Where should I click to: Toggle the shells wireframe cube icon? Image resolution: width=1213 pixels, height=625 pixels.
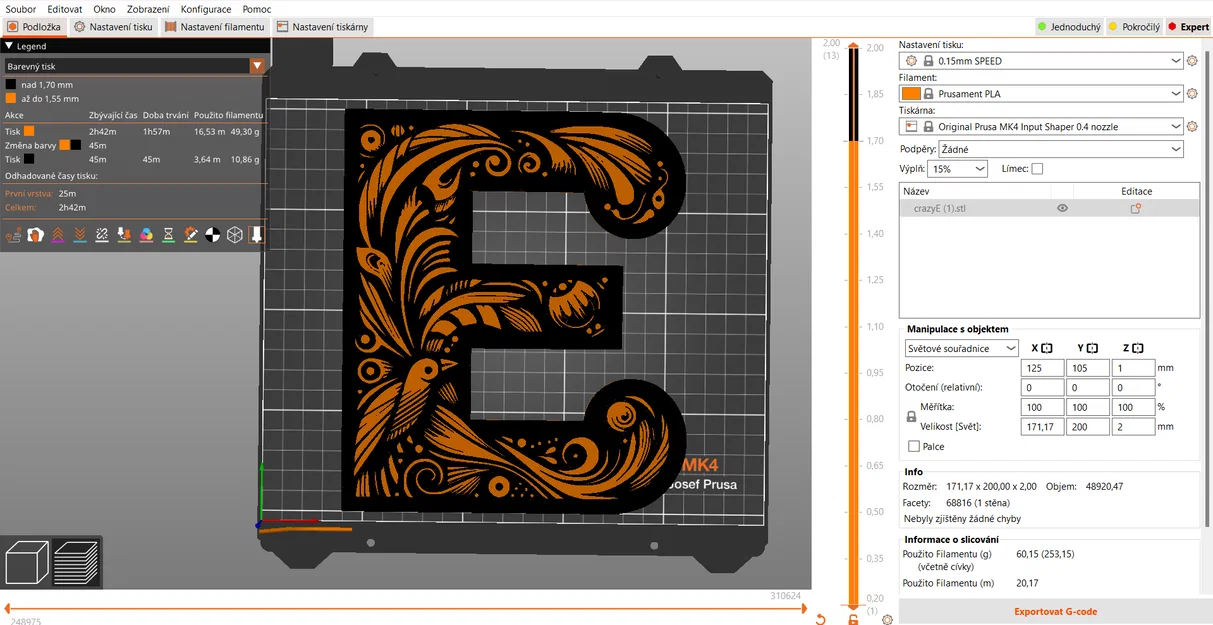pos(234,235)
